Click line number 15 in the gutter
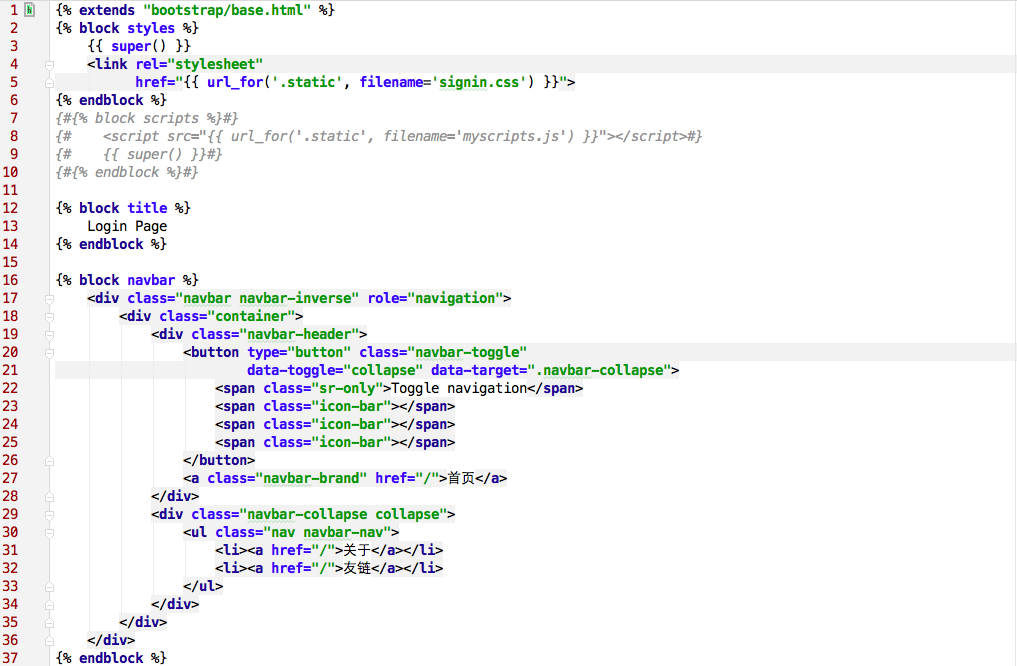 10,262
